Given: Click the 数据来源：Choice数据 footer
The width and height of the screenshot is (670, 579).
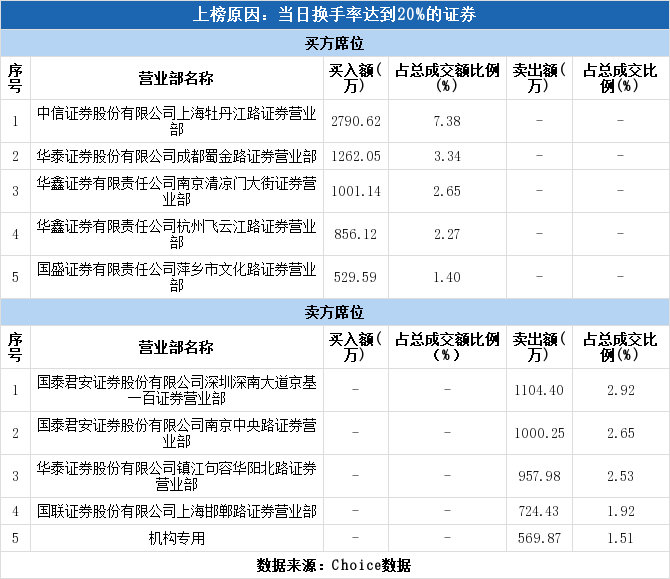Looking at the screenshot, I should 333,565.
